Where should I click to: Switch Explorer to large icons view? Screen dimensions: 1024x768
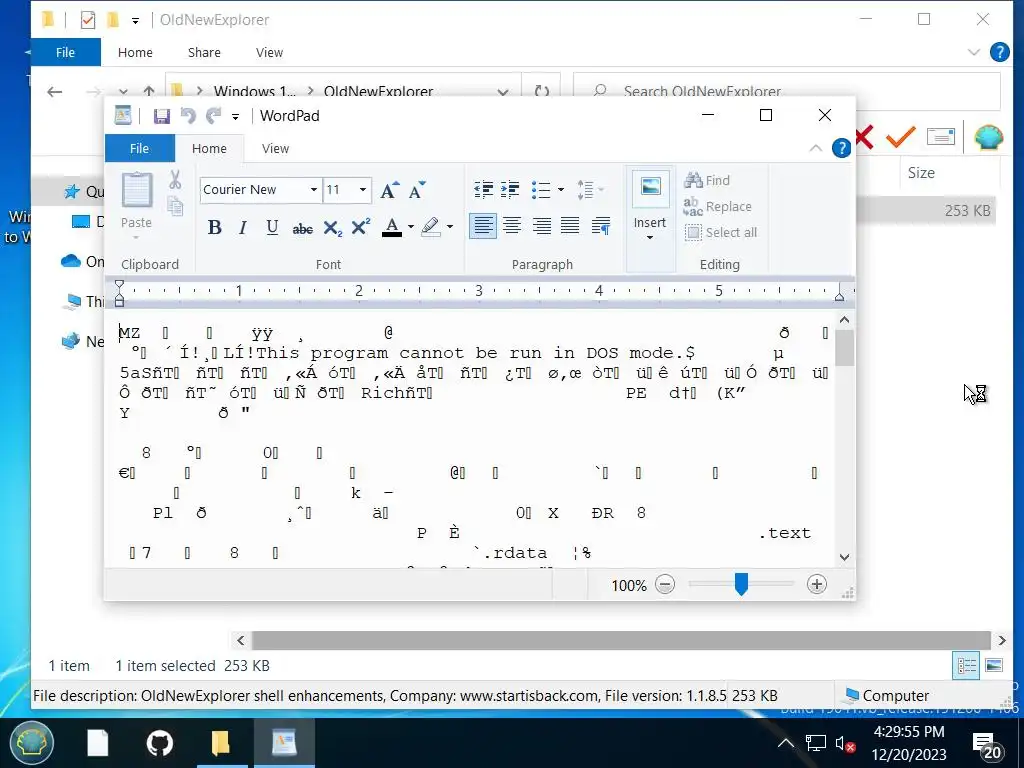pos(994,665)
